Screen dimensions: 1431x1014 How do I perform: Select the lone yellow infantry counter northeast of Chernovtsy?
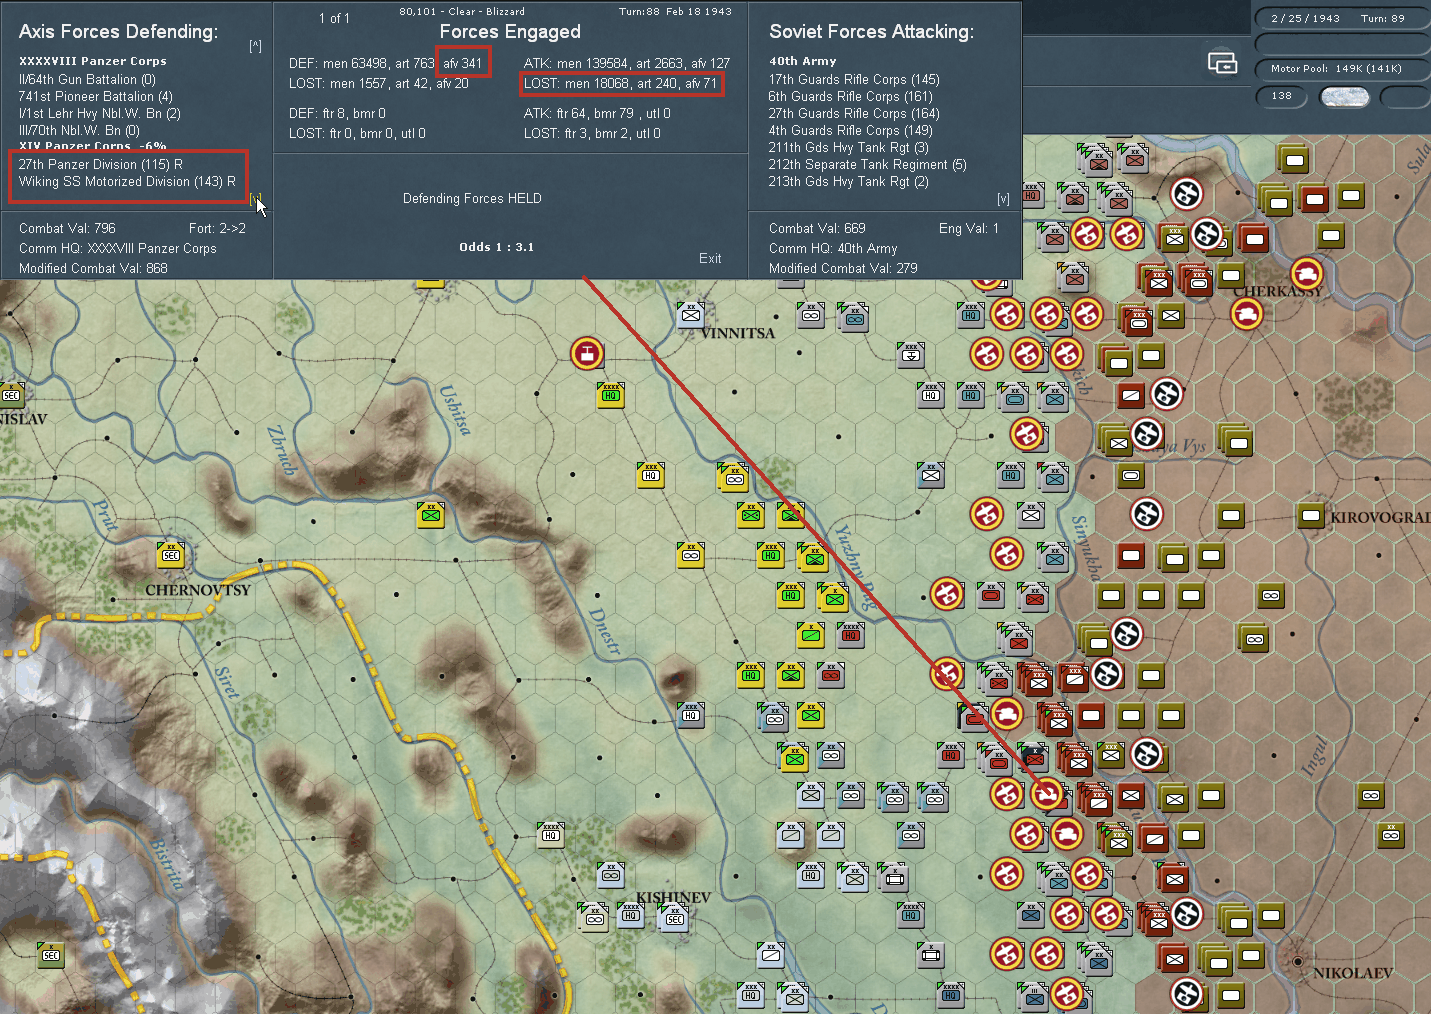click(431, 515)
